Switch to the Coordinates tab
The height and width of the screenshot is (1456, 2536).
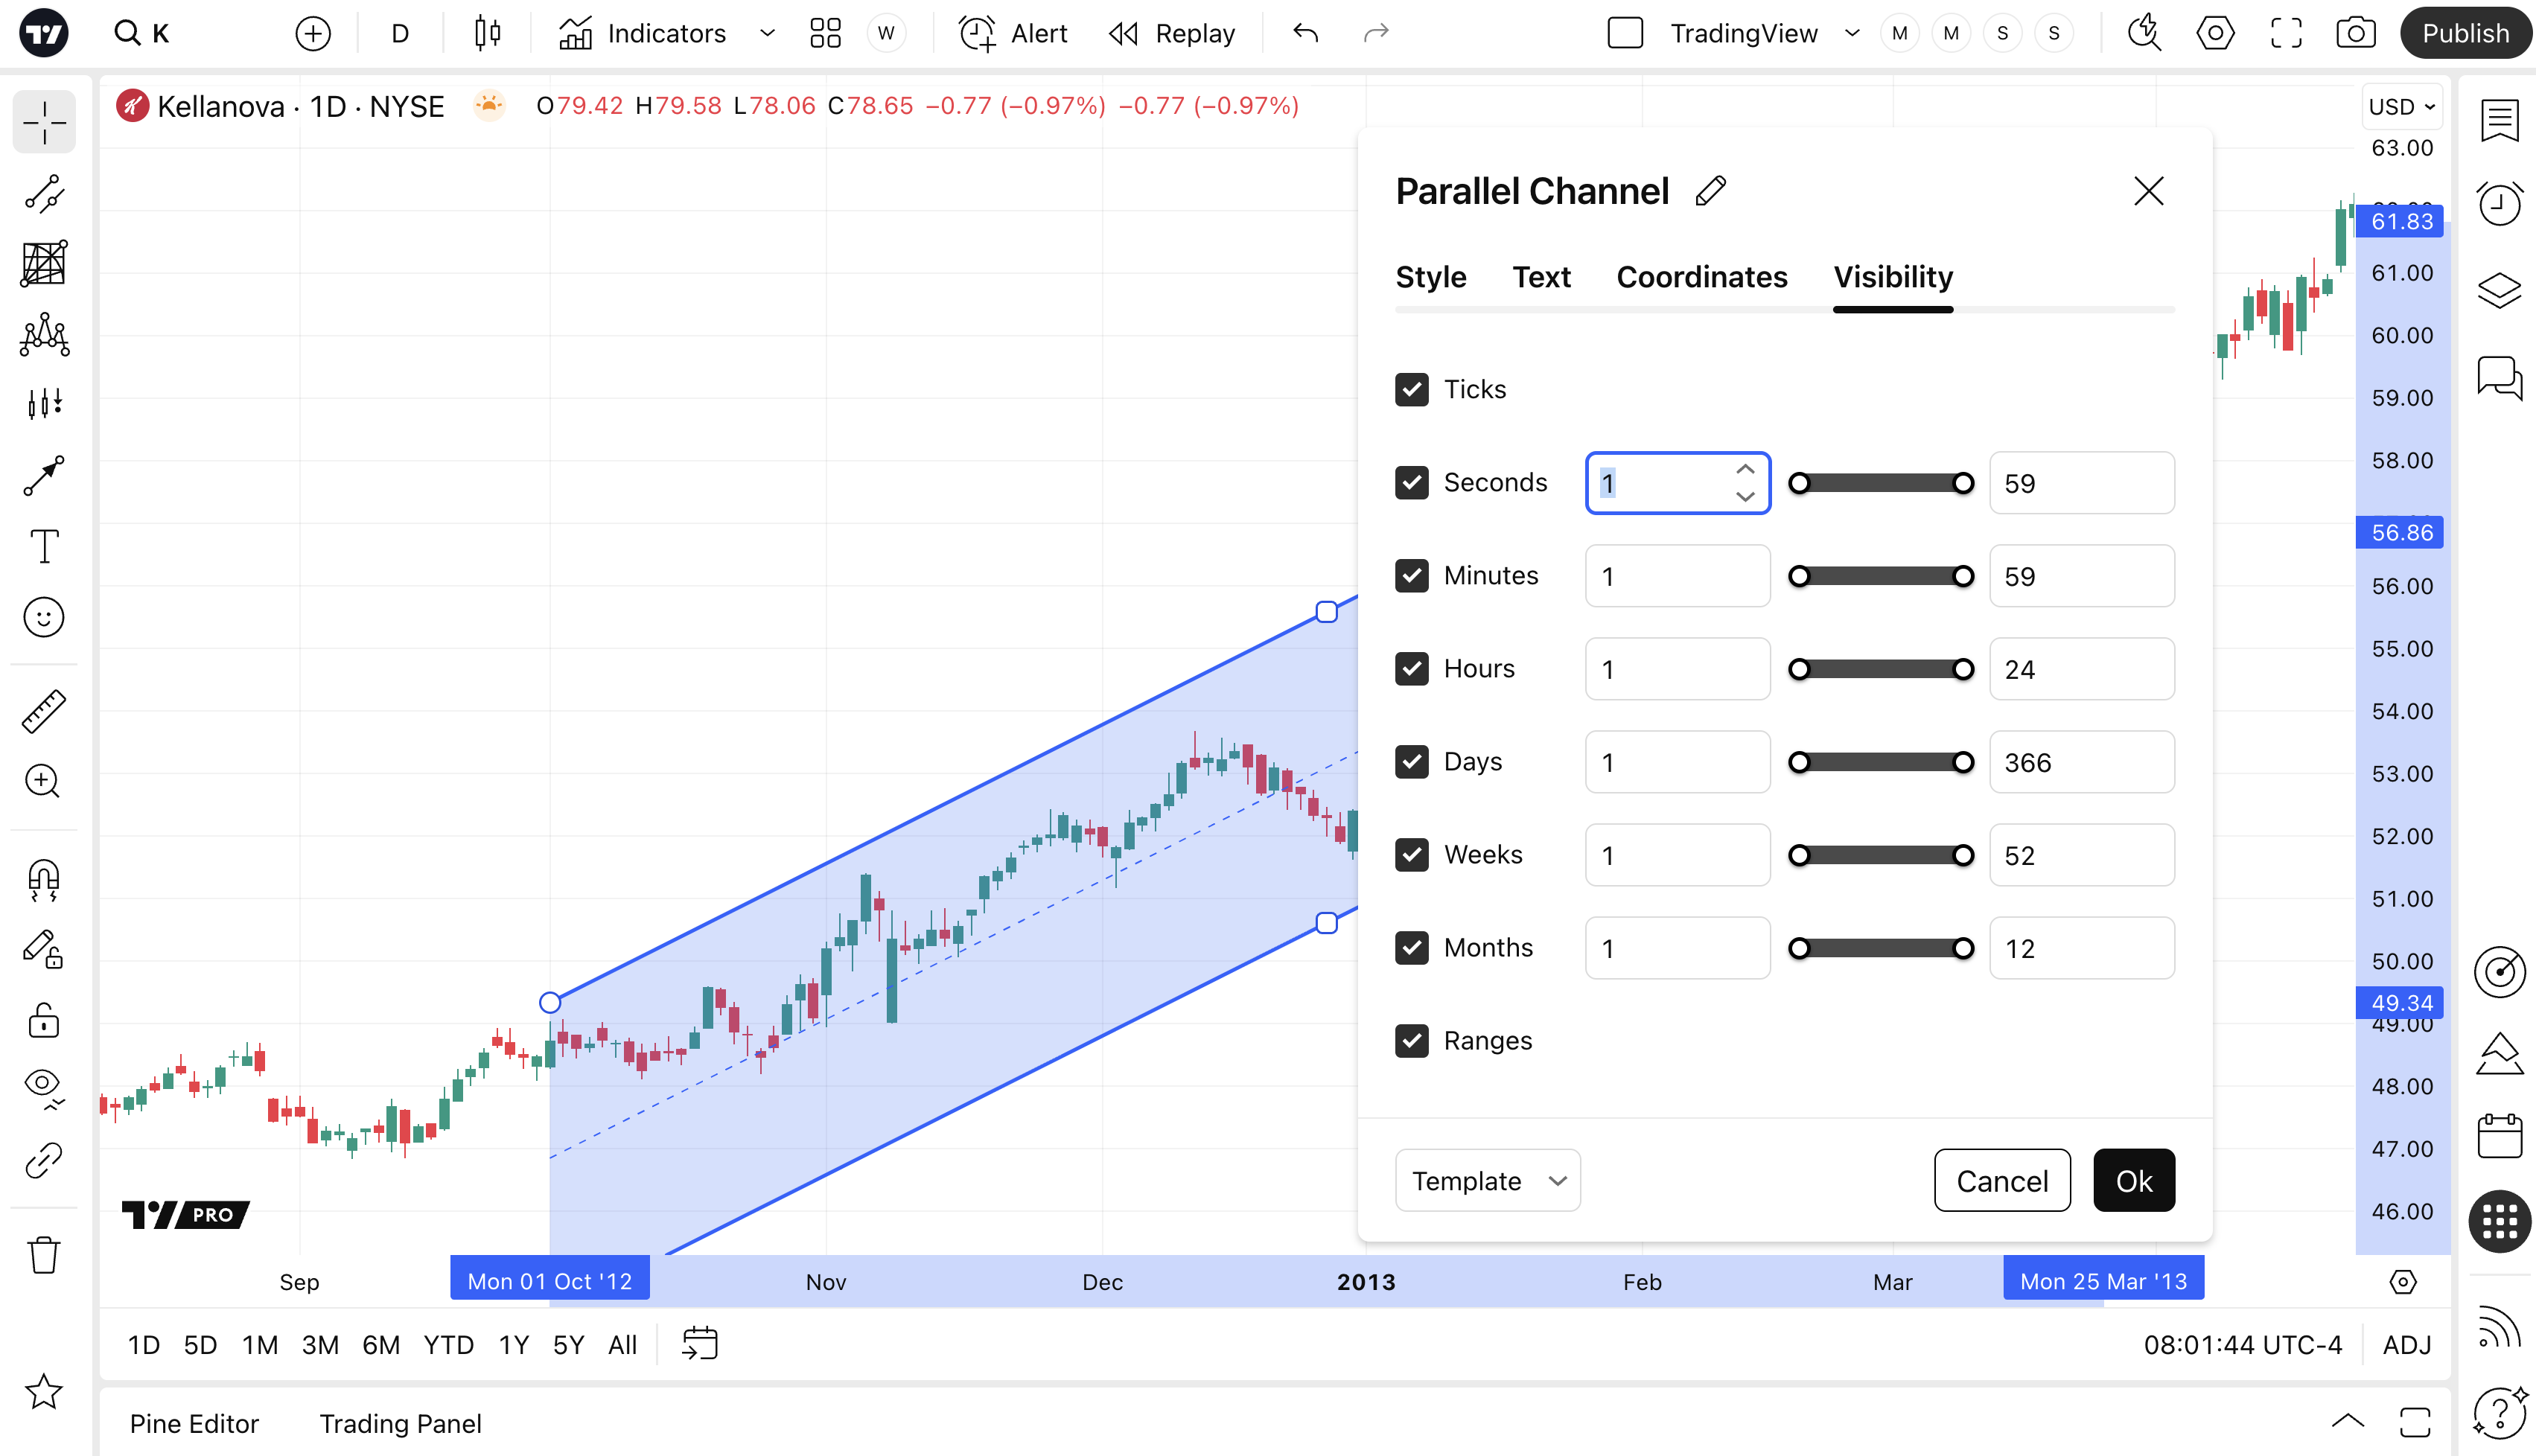click(x=1701, y=277)
